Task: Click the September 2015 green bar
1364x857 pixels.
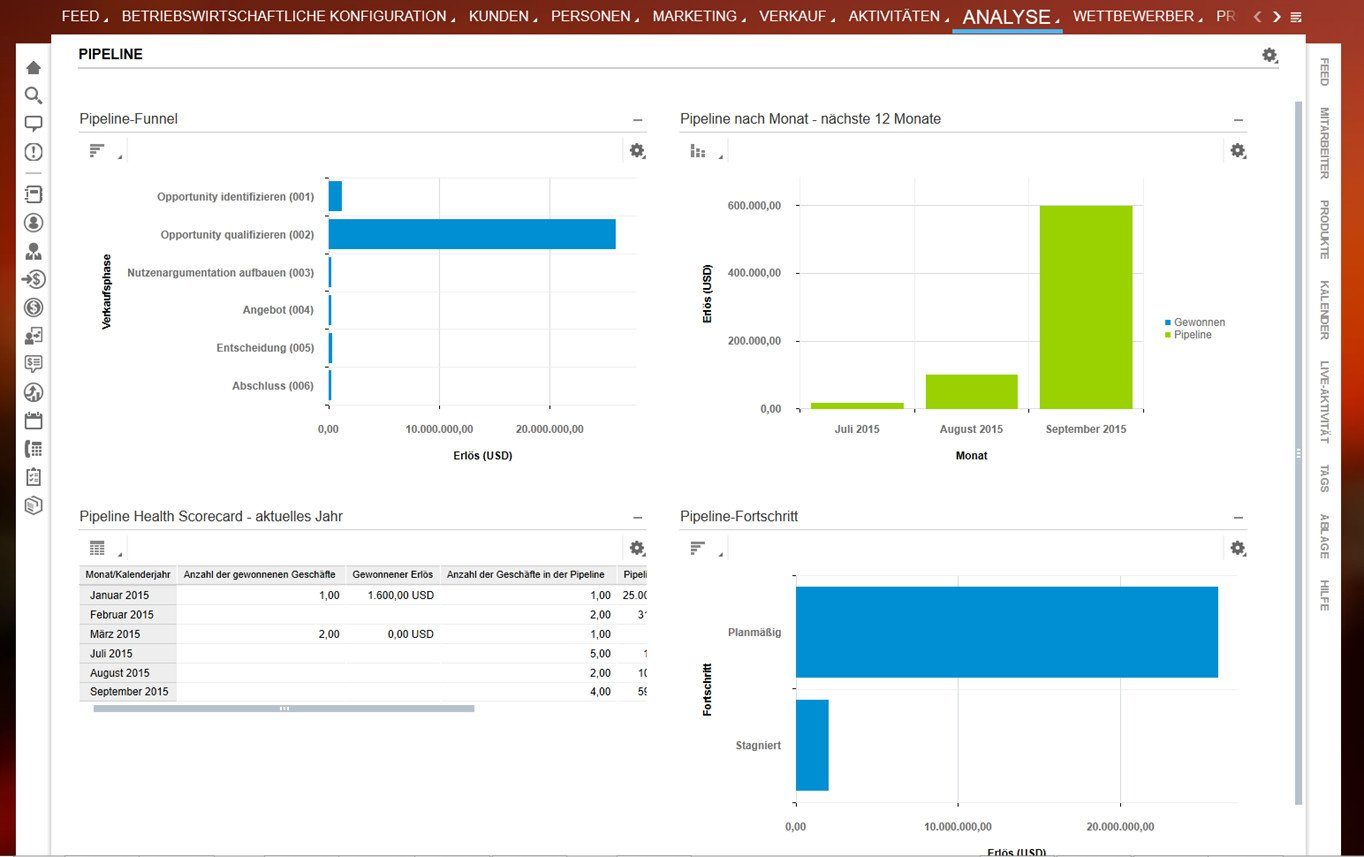Action: [x=1086, y=307]
